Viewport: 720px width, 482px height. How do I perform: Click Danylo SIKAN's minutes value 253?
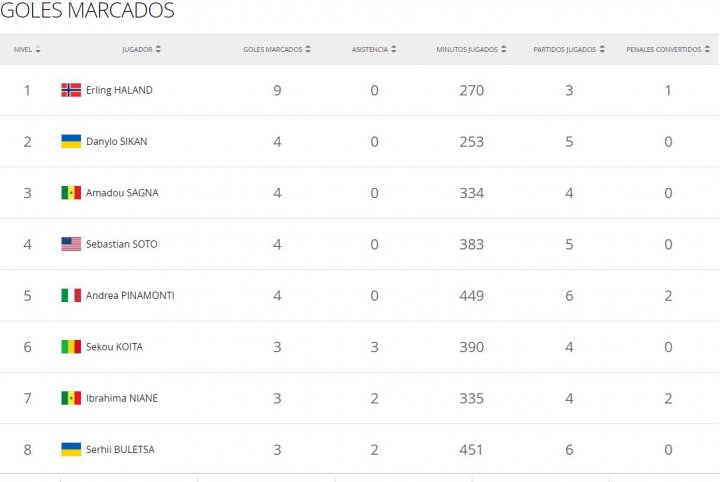pos(472,142)
